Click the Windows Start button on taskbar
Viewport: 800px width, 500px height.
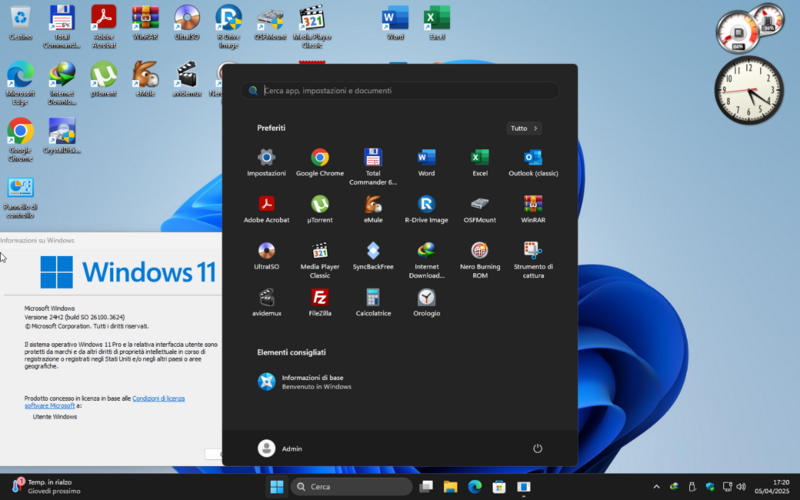pos(277,487)
